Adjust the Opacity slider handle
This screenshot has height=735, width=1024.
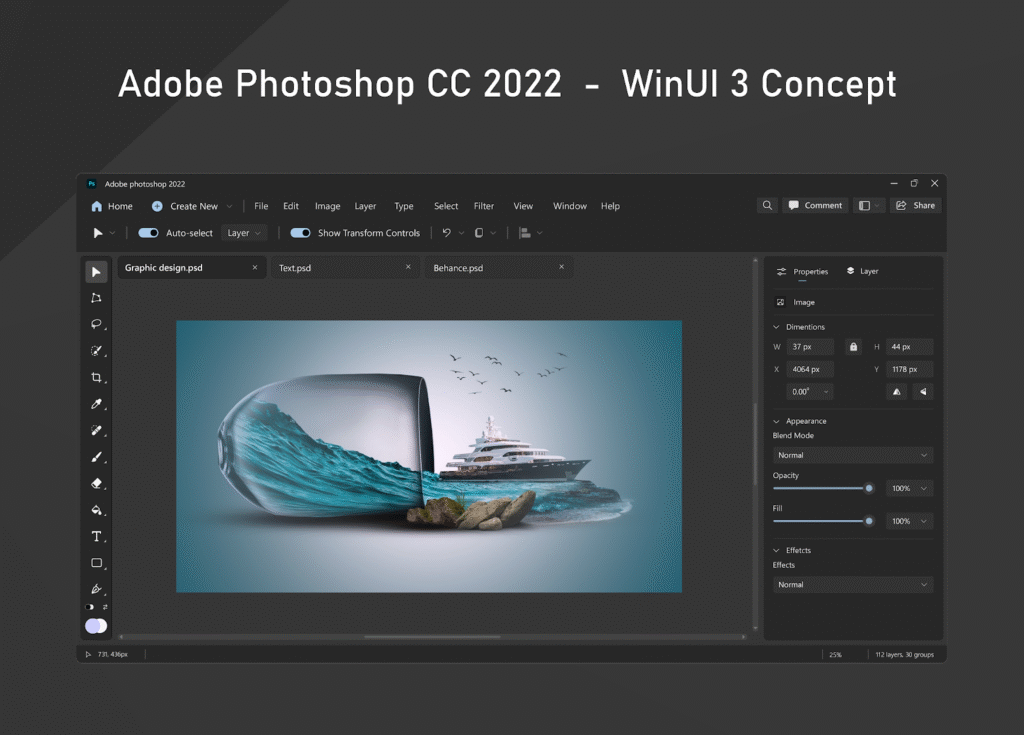pyautogui.click(x=869, y=488)
